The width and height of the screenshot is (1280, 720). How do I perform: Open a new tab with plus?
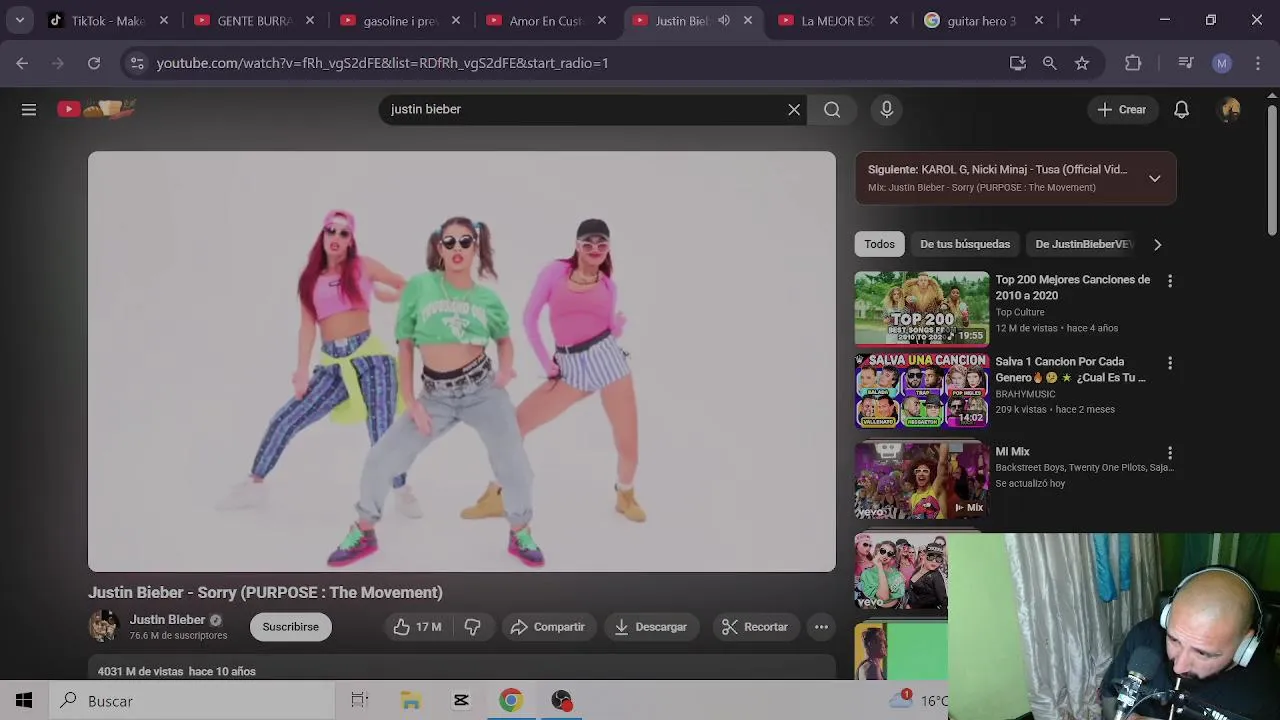click(1075, 20)
